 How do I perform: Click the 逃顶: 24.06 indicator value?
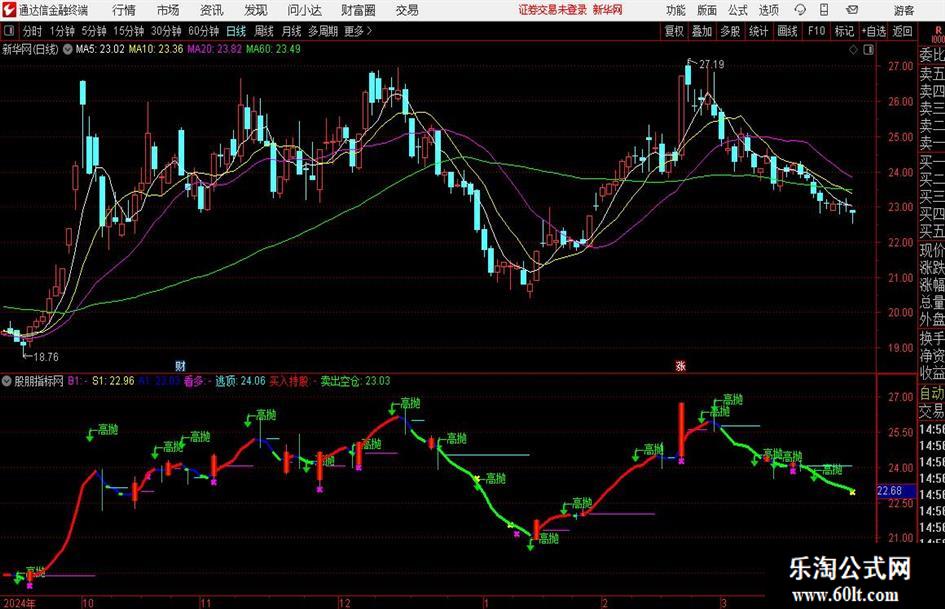click(240, 381)
